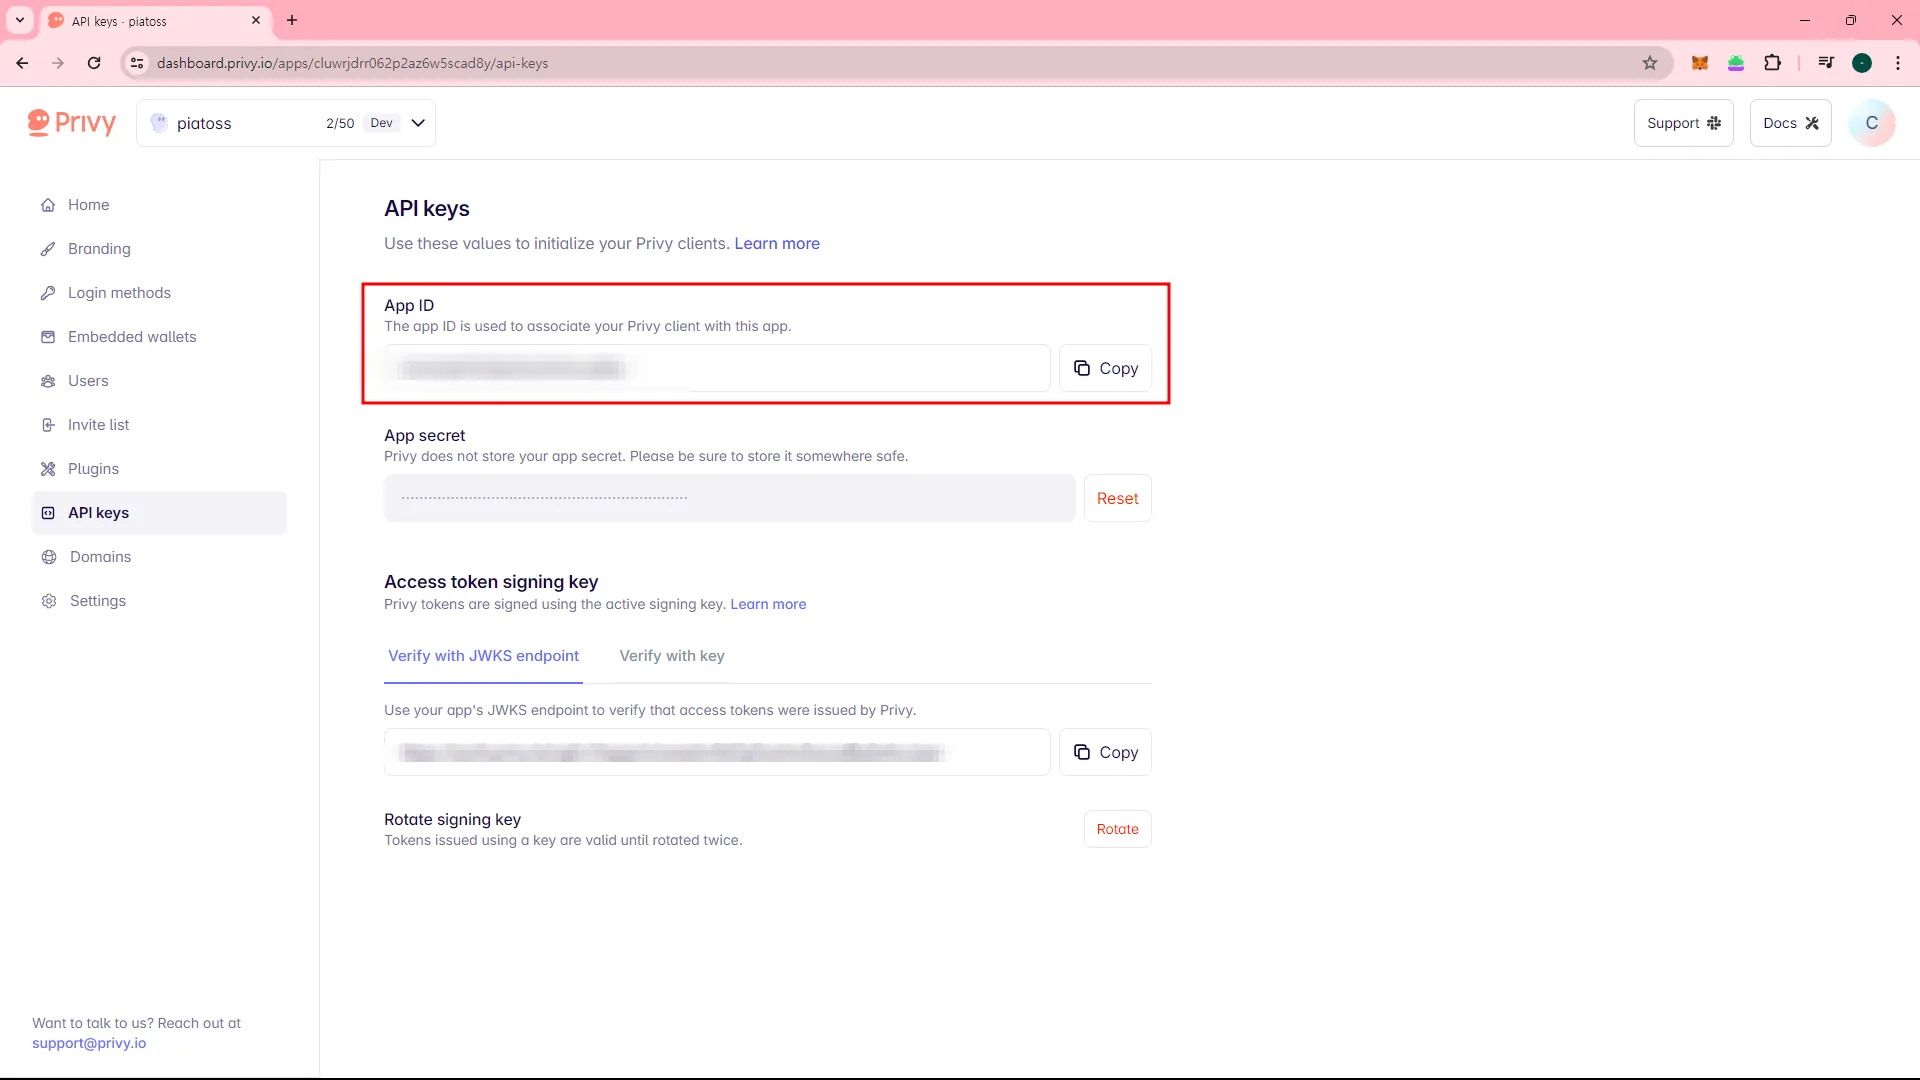Open the MetaMask fox extension
The width and height of the screenshot is (1920, 1080).
pyautogui.click(x=1699, y=63)
